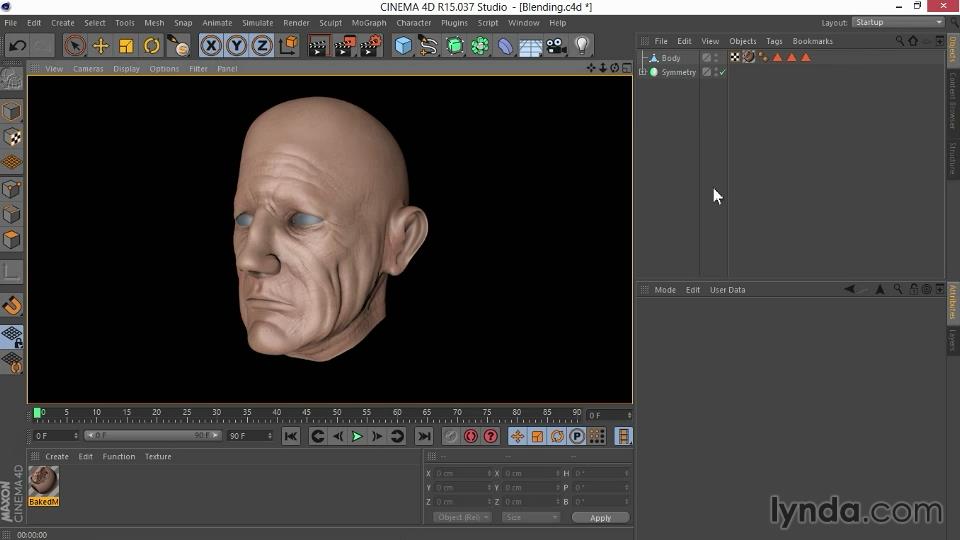Screen dimensions: 960x540
Task: Click the Camera object icon
Action: [x=557, y=46]
